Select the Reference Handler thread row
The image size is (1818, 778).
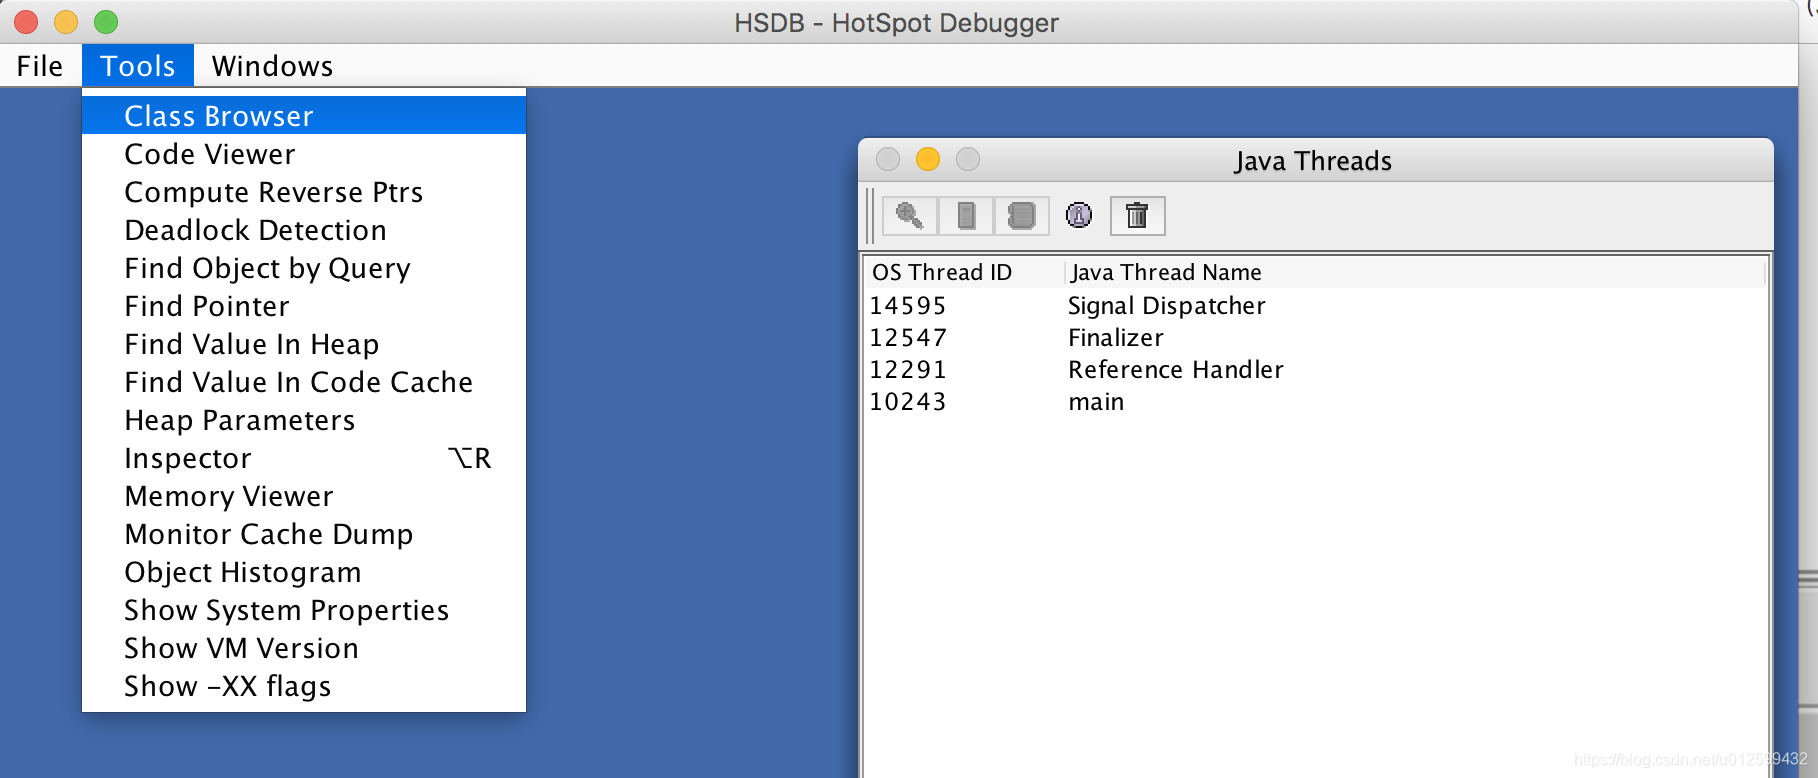pos(1316,369)
